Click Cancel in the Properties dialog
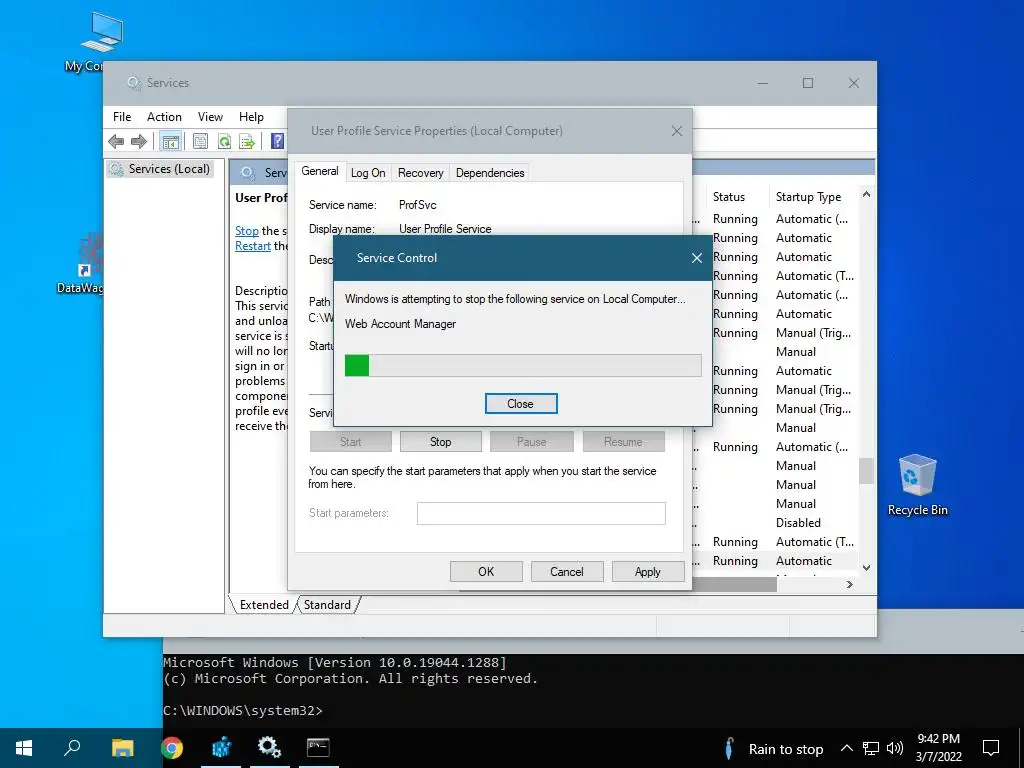The image size is (1024, 768). (x=566, y=571)
